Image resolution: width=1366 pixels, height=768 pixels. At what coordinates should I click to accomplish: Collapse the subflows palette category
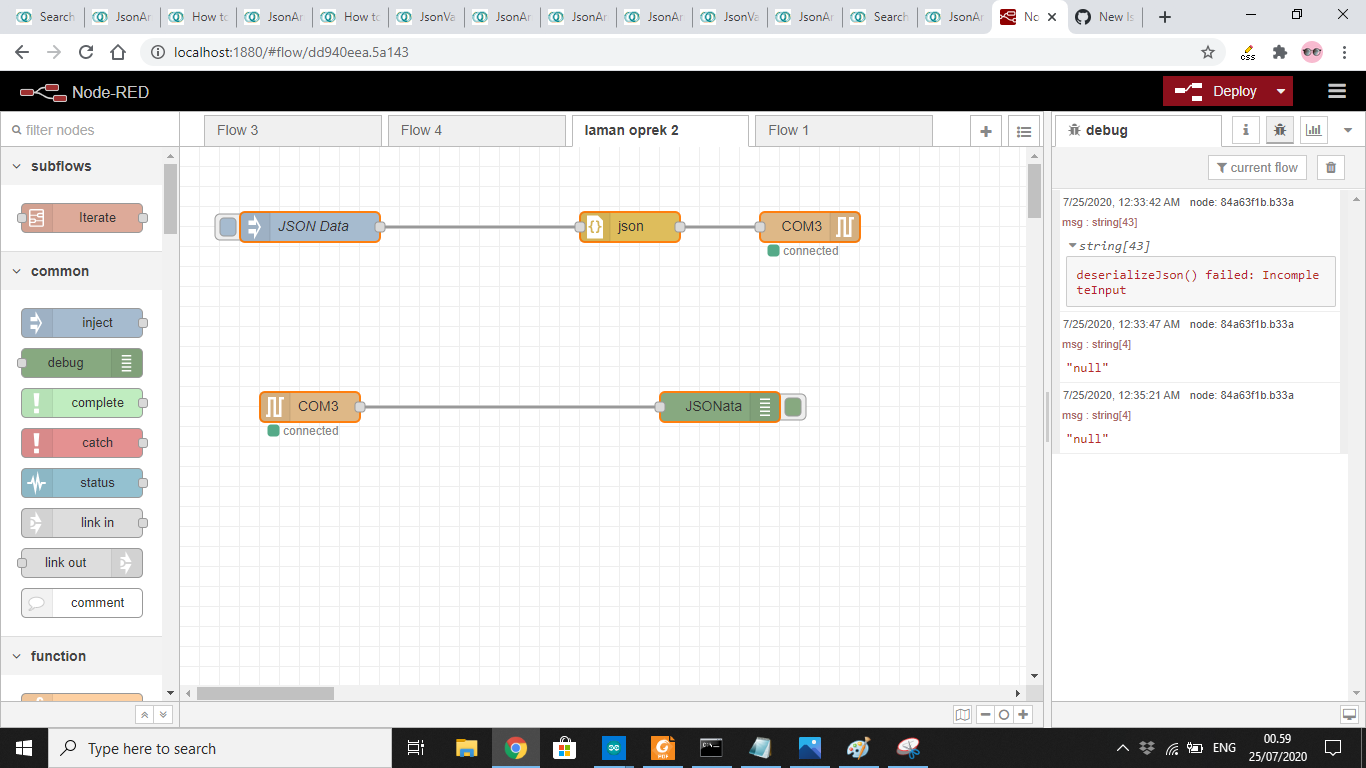(81, 166)
